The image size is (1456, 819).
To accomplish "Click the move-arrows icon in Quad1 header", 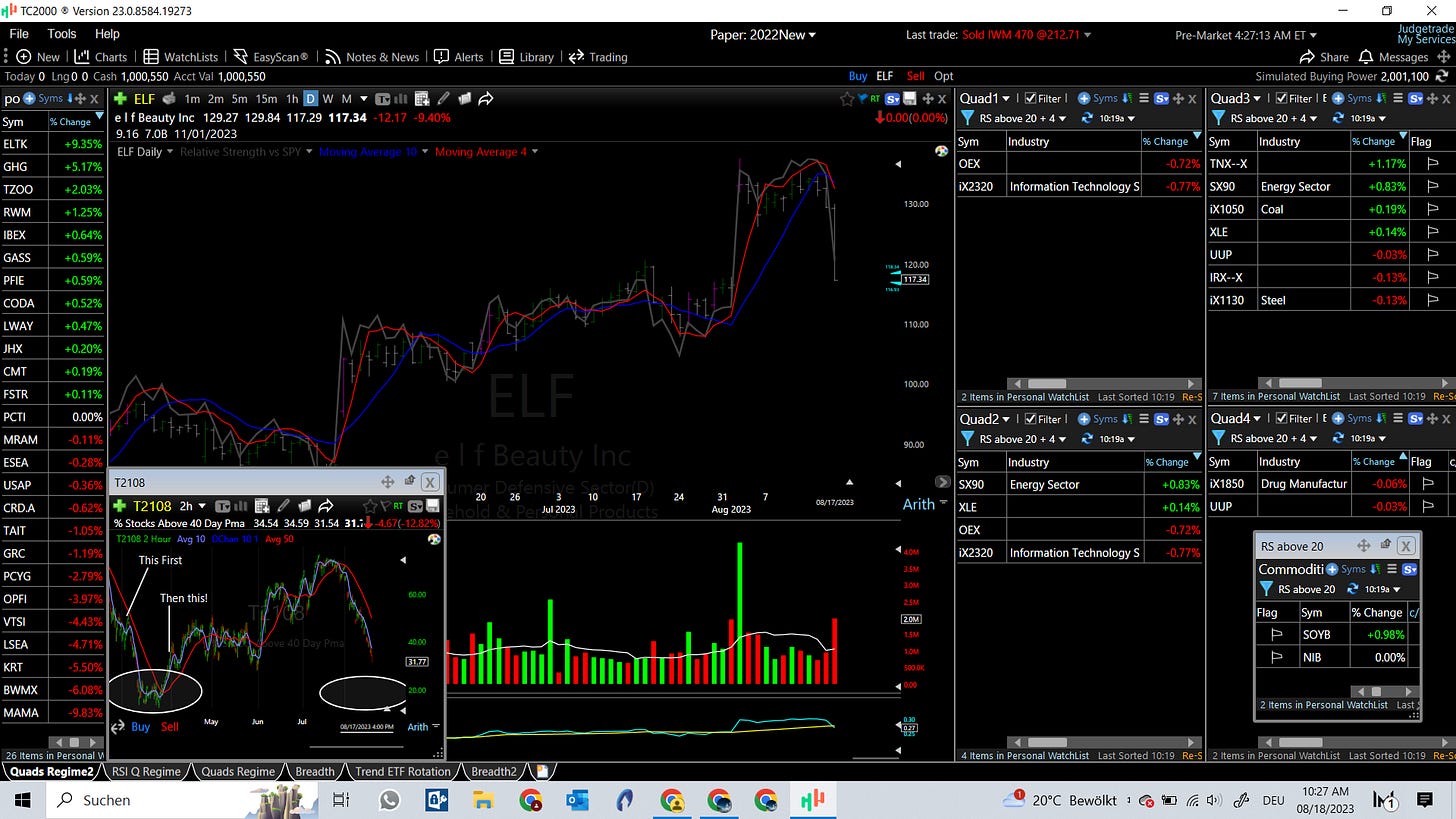I will [1178, 99].
